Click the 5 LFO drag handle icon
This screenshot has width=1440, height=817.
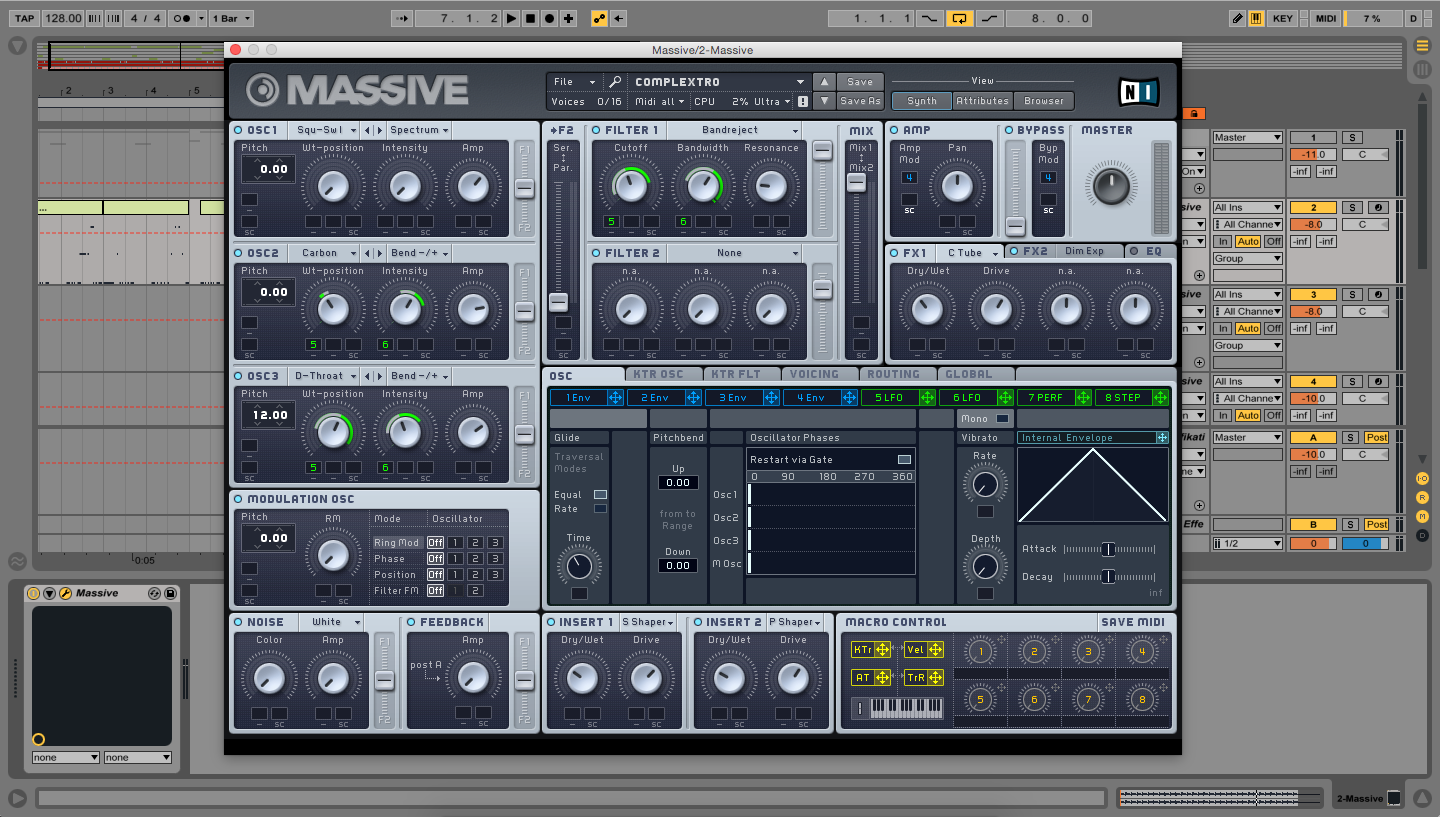(927, 398)
